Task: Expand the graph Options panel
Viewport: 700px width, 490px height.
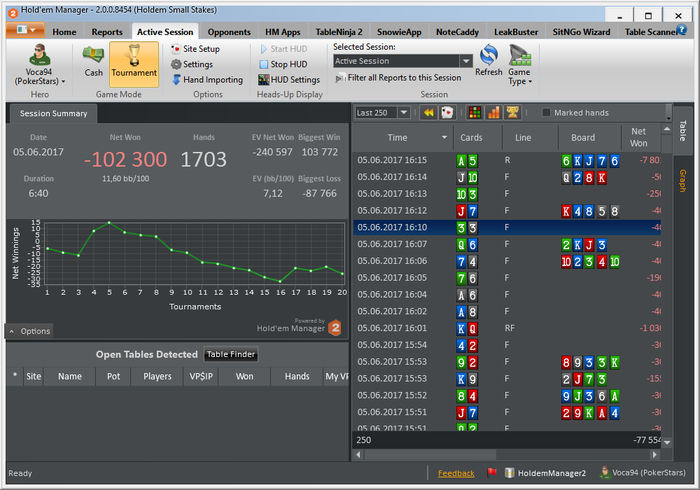Action: tap(29, 331)
